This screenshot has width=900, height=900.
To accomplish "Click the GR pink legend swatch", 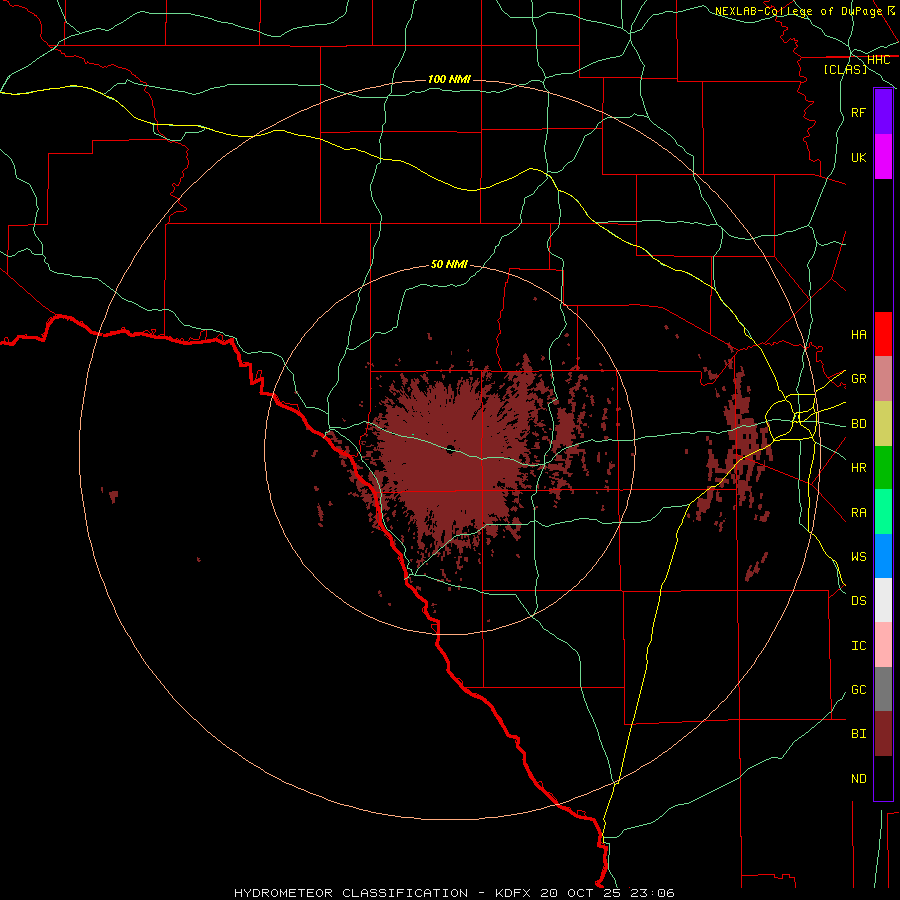I will 883,379.
